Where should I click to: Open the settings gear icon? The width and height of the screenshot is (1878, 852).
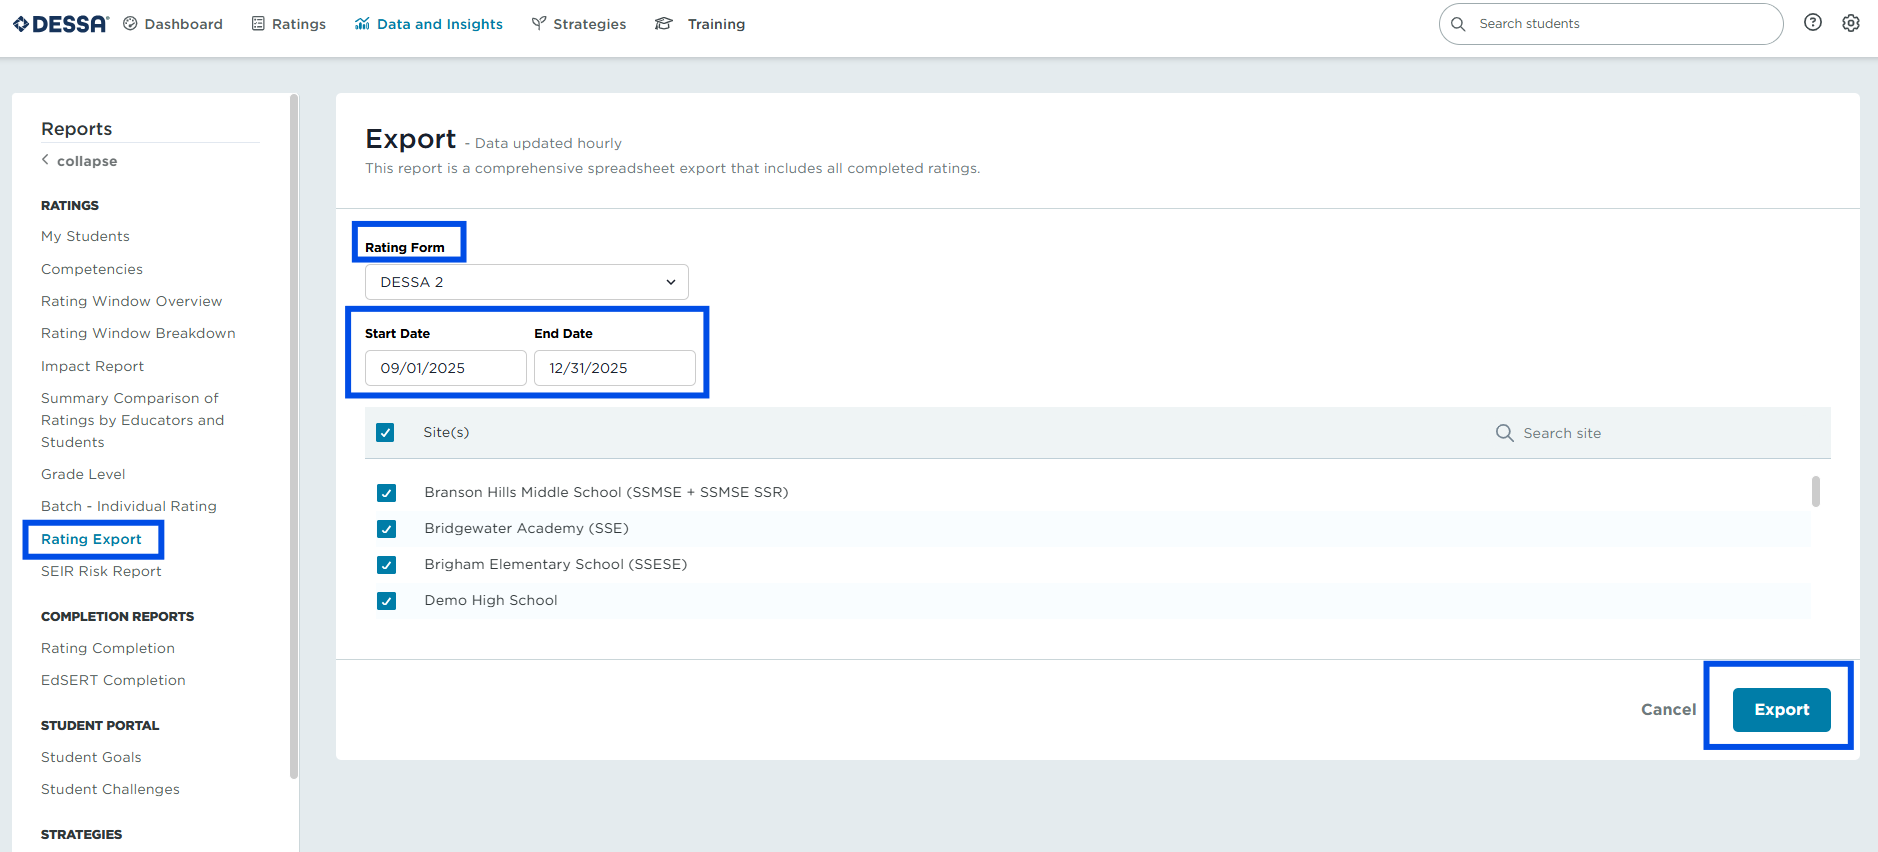[1851, 23]
